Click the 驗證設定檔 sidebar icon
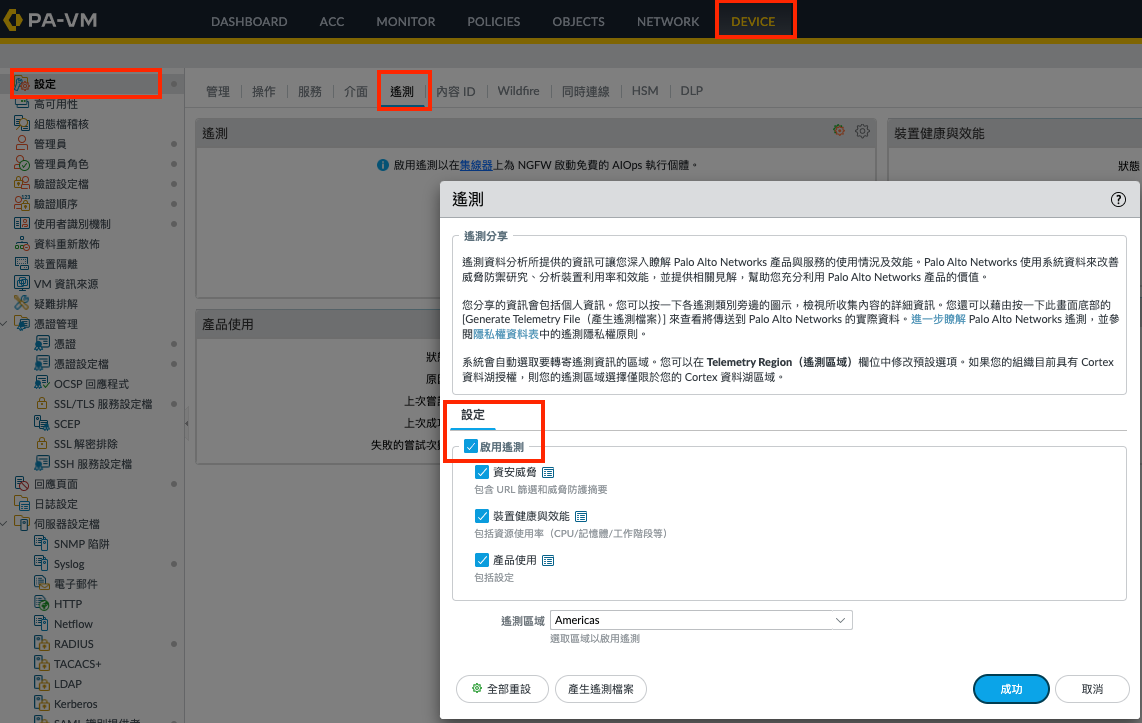 coord(22,183)
